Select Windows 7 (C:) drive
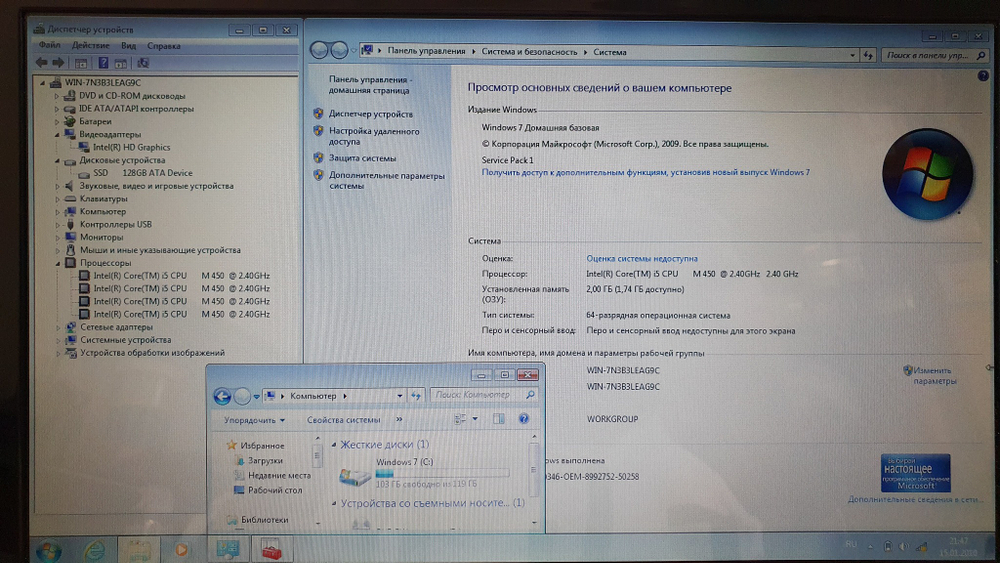 point(424,473)
